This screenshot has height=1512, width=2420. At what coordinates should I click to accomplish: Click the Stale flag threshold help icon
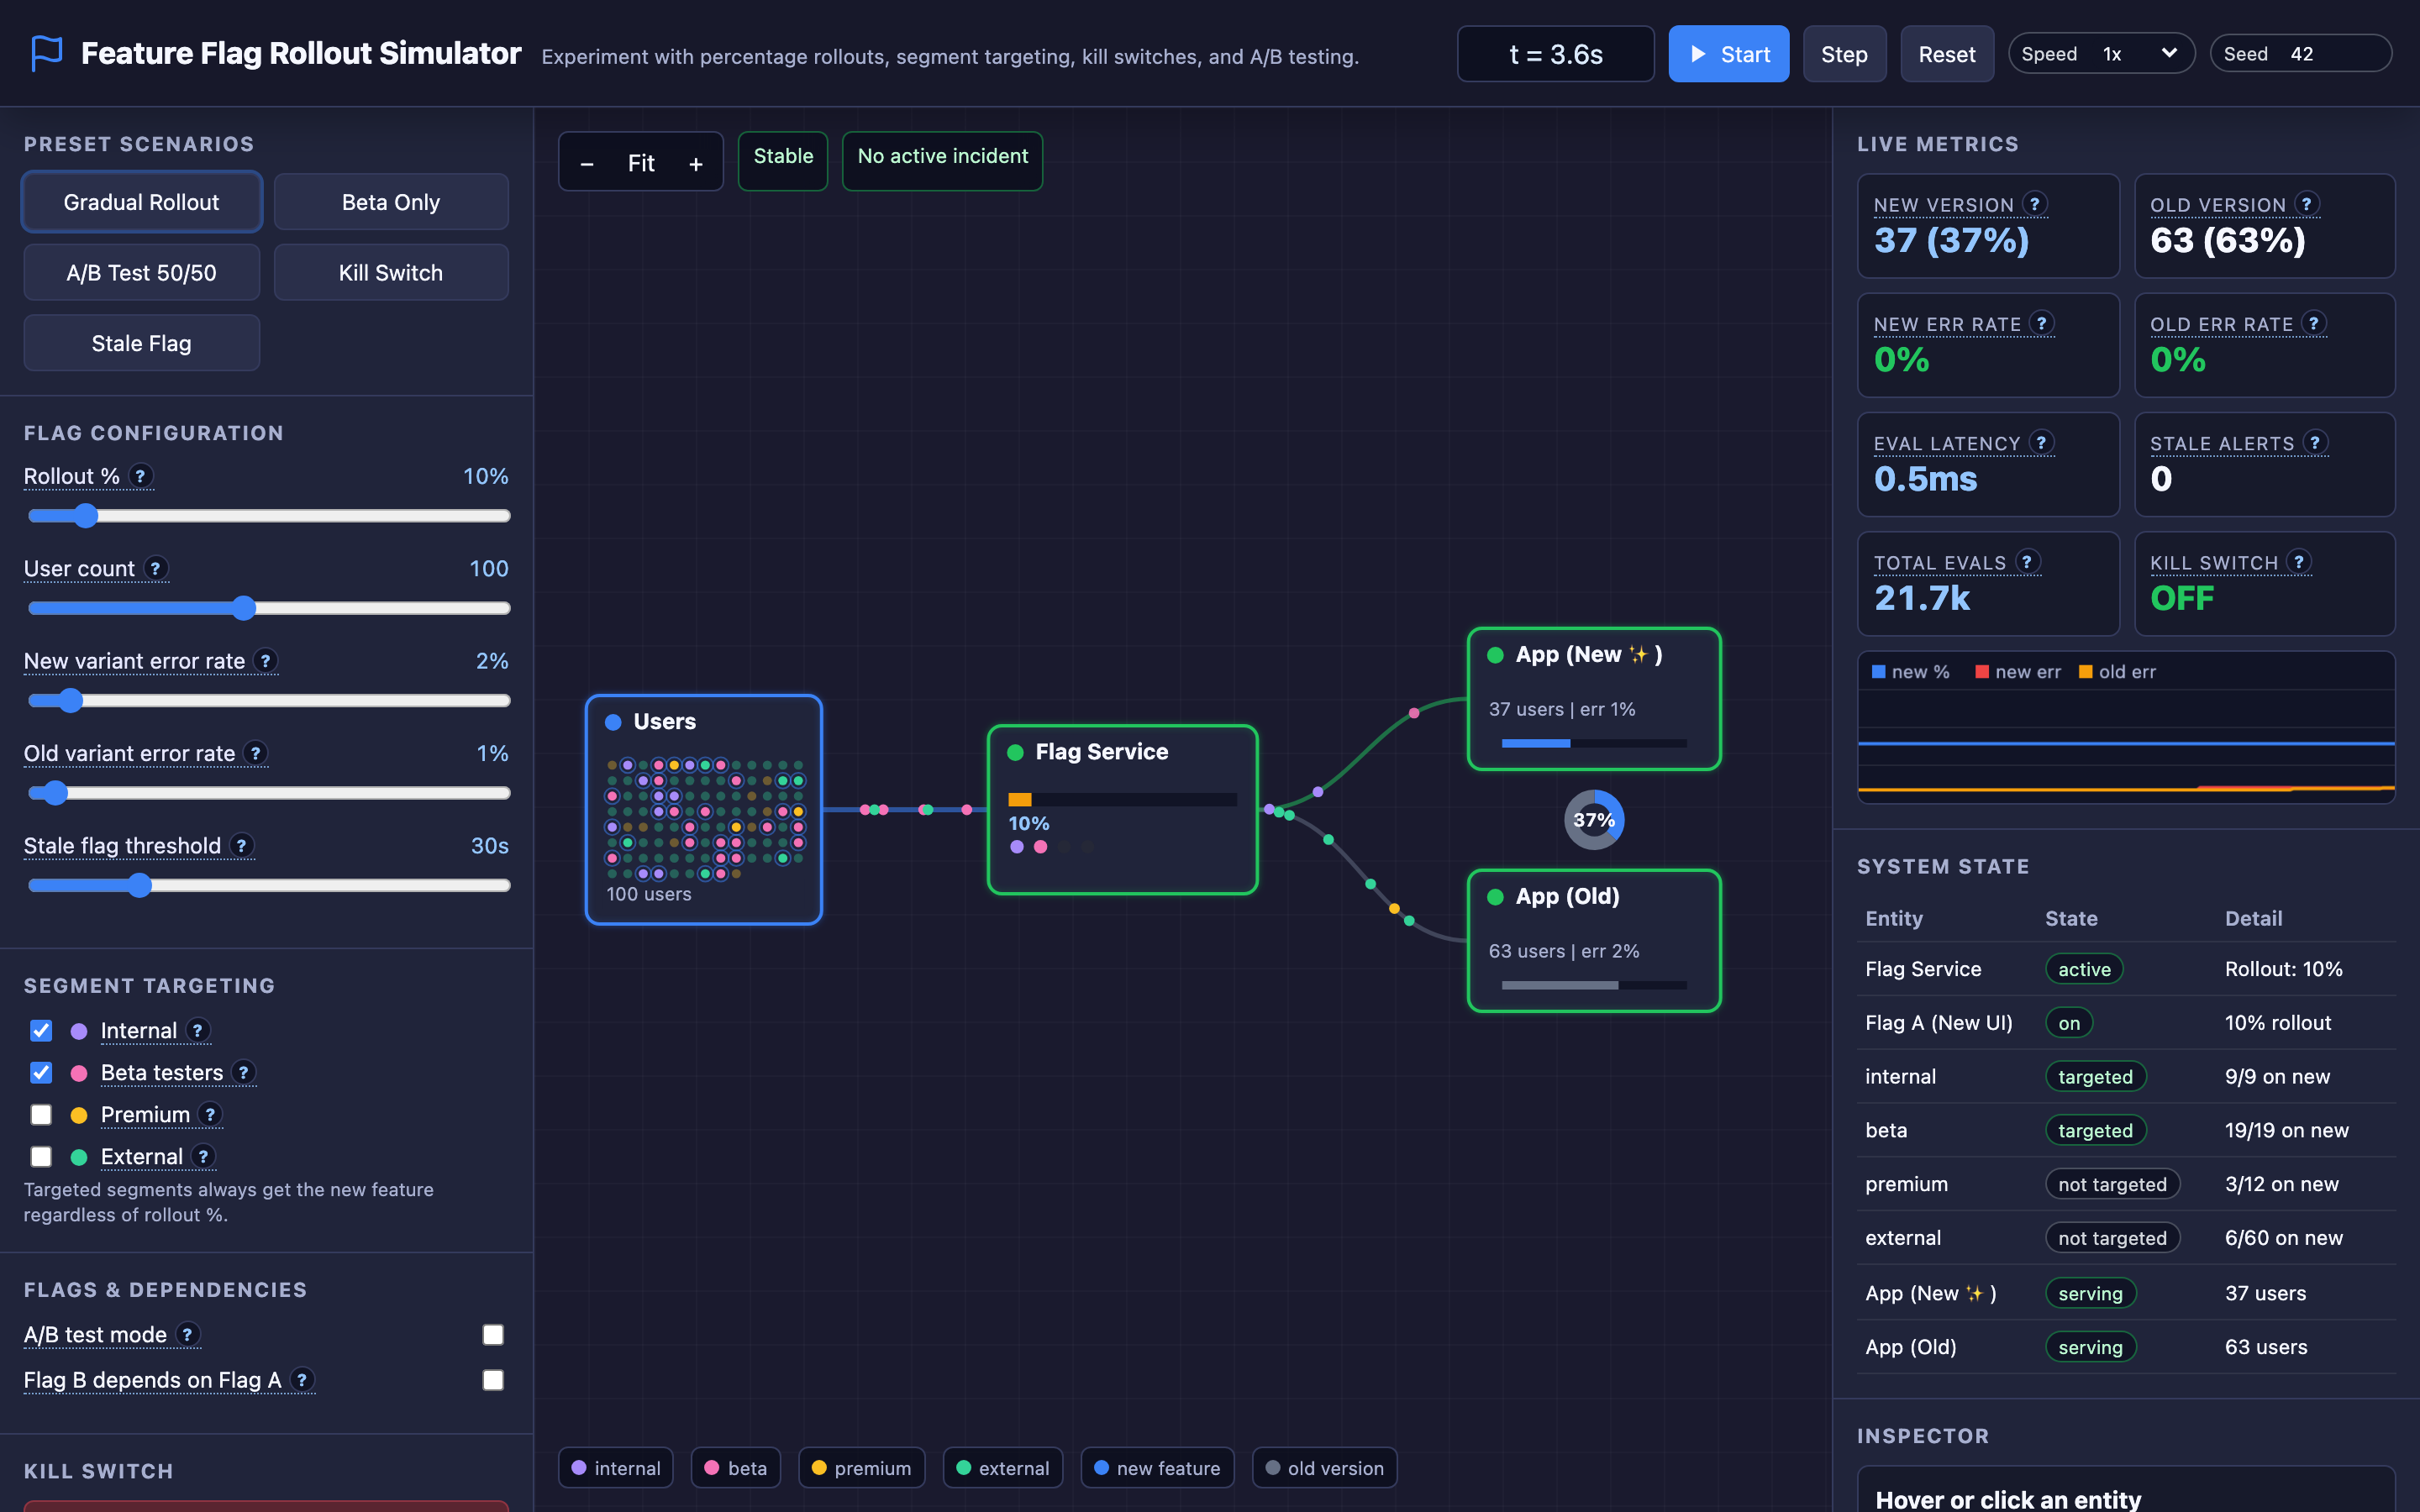click(x=241, y=845)
